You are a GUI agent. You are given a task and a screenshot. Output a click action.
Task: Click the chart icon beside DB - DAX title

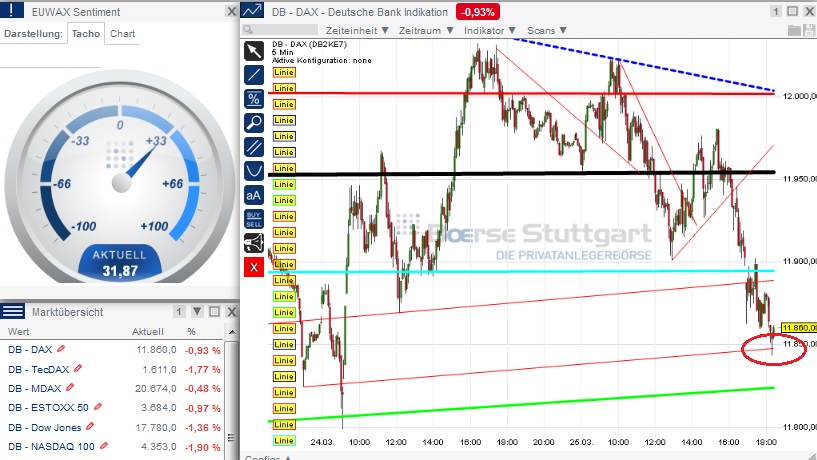tap(253, 11)
